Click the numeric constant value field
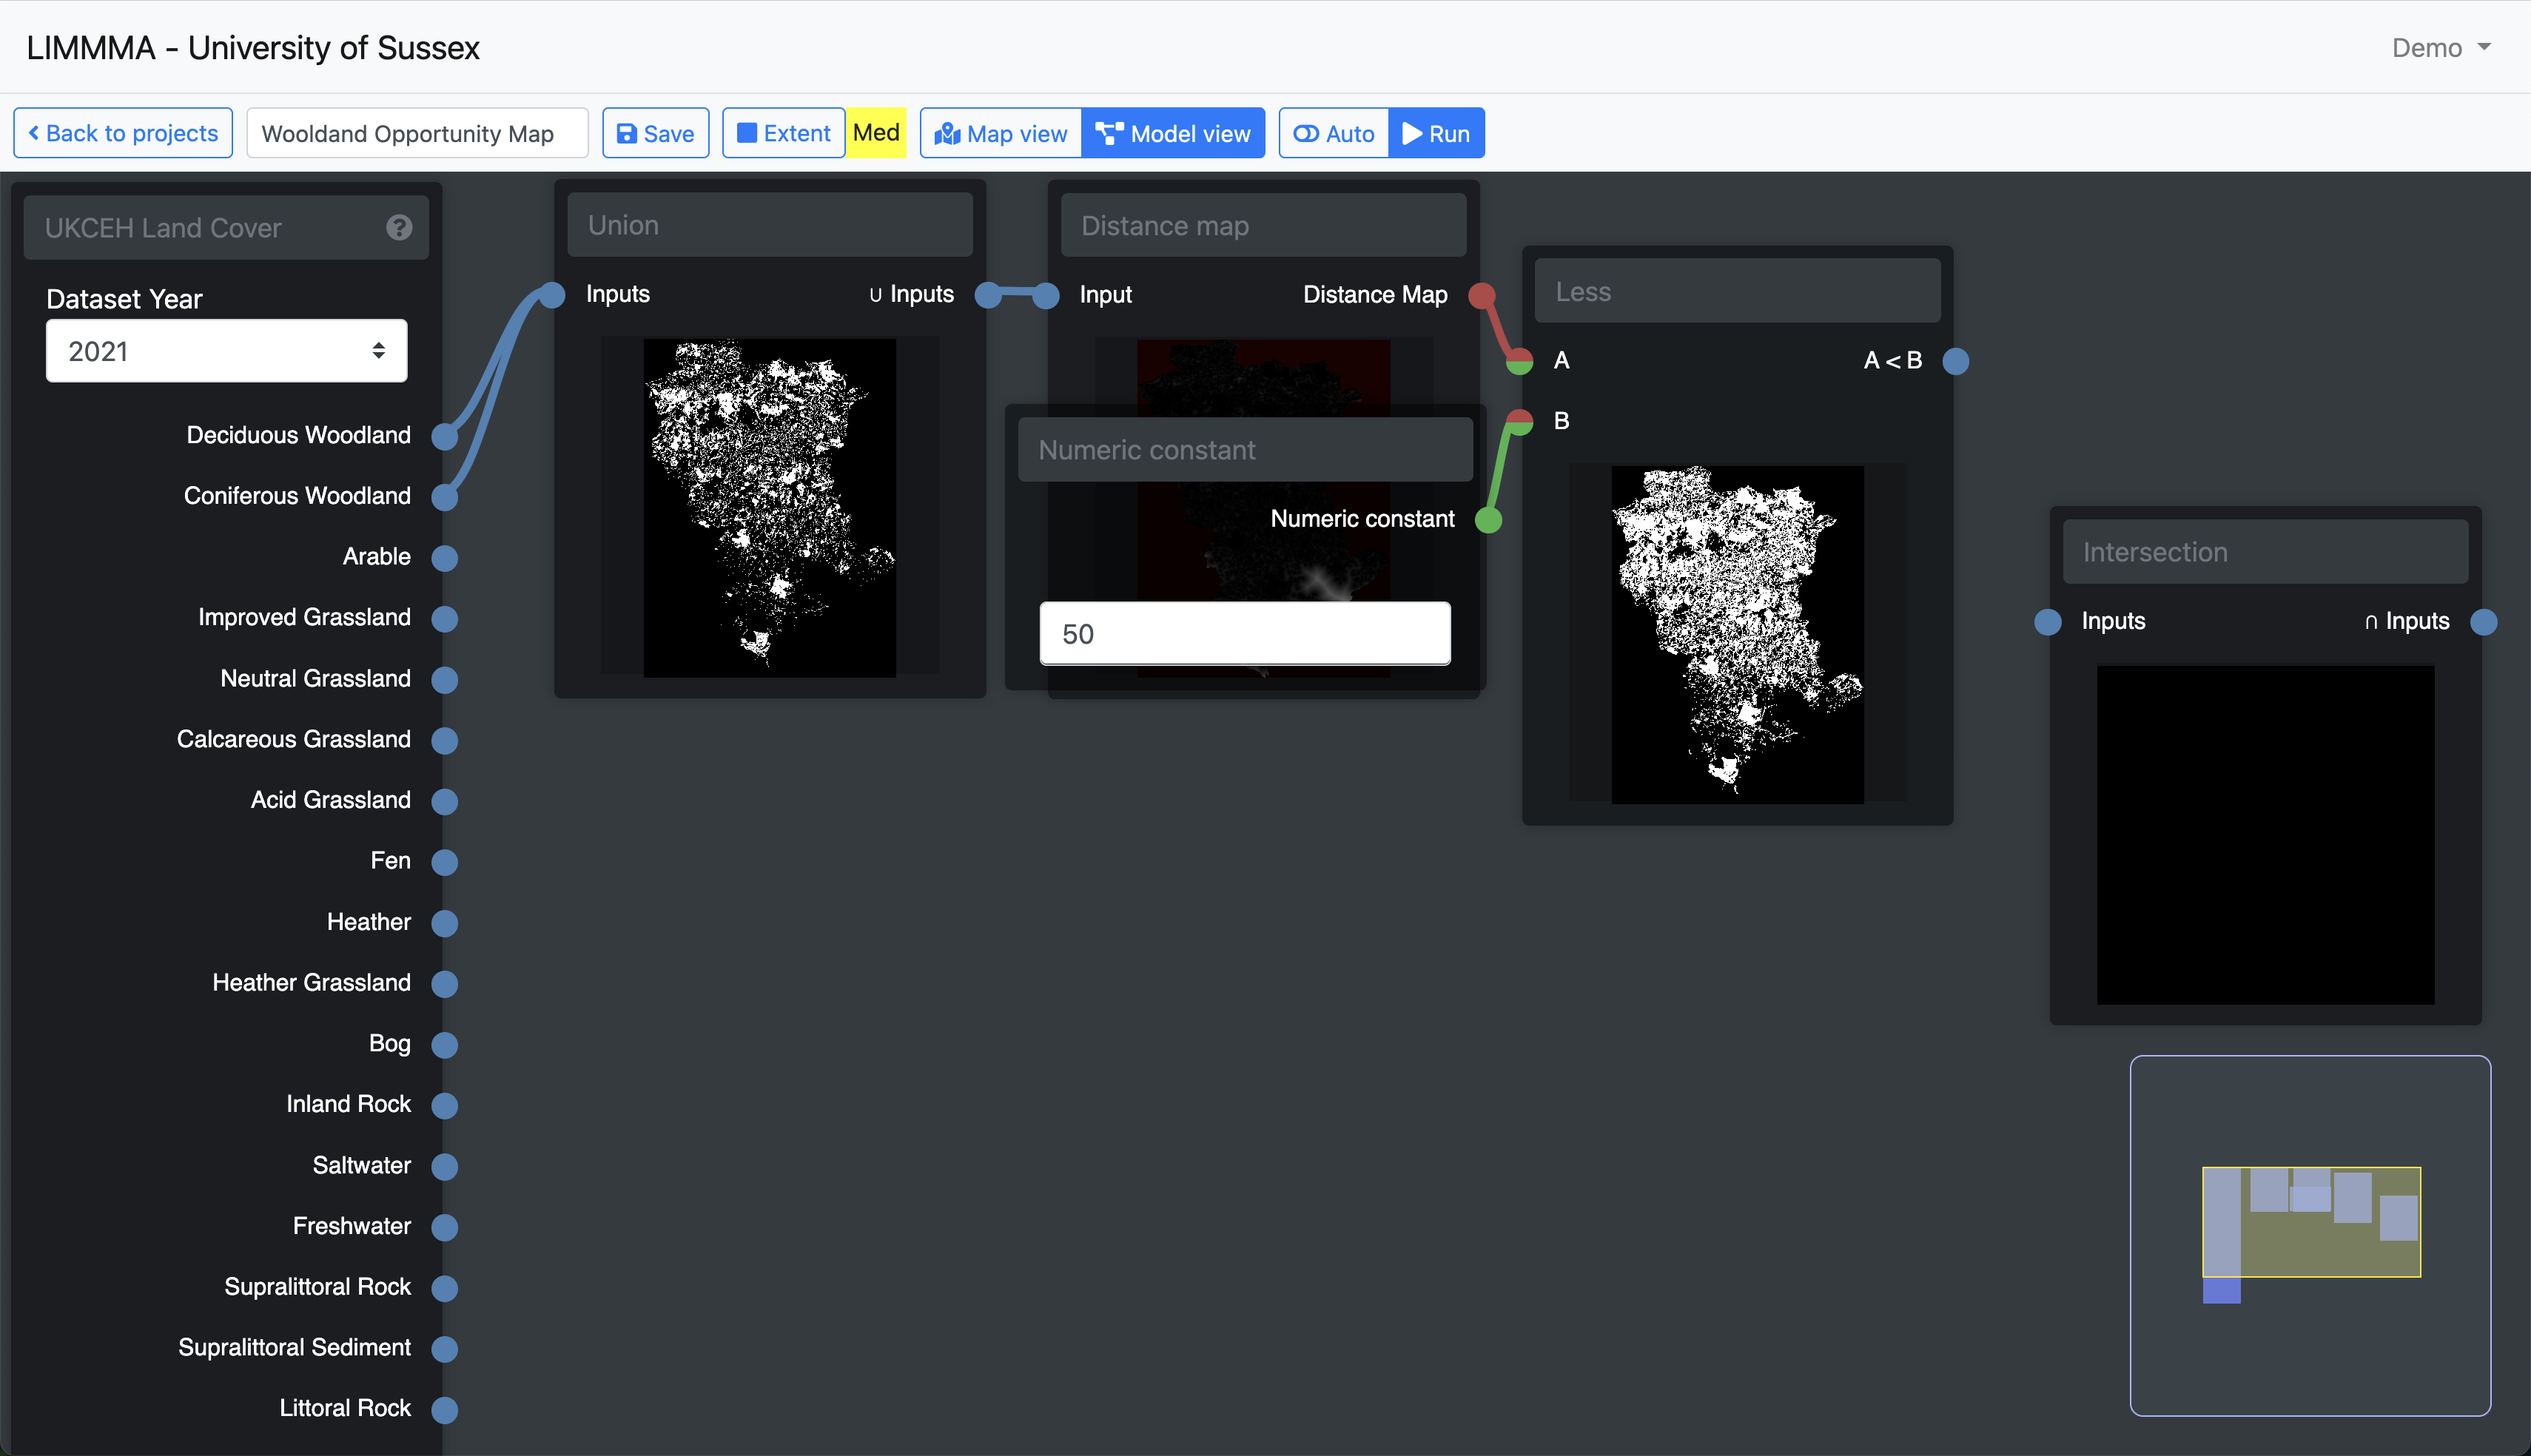Image resolution: width=2531 pixels, height=1456 pixels. tap(1244, 634)
